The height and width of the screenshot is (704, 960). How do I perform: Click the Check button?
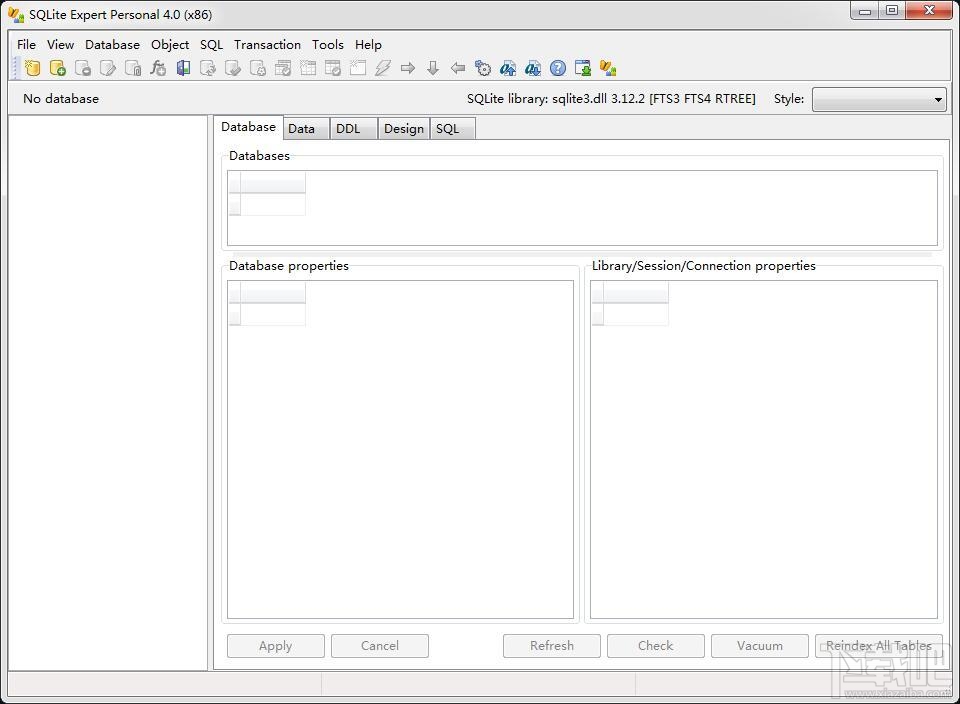(x=656, y=646)
